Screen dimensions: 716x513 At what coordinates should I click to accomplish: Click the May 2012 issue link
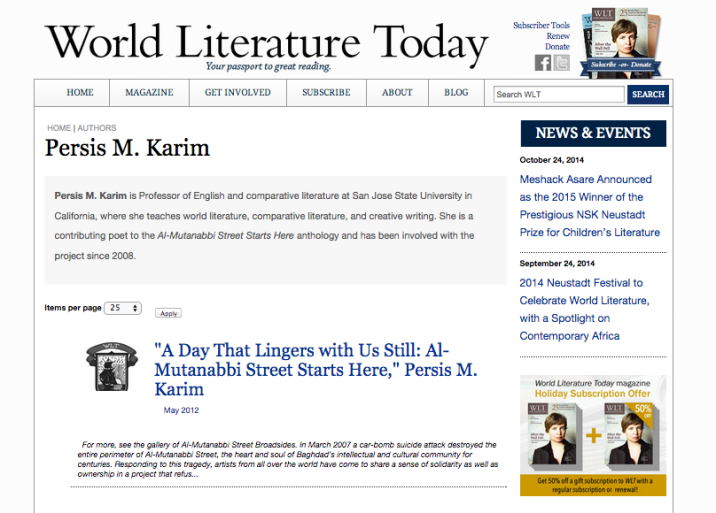[x=181, y=410]
